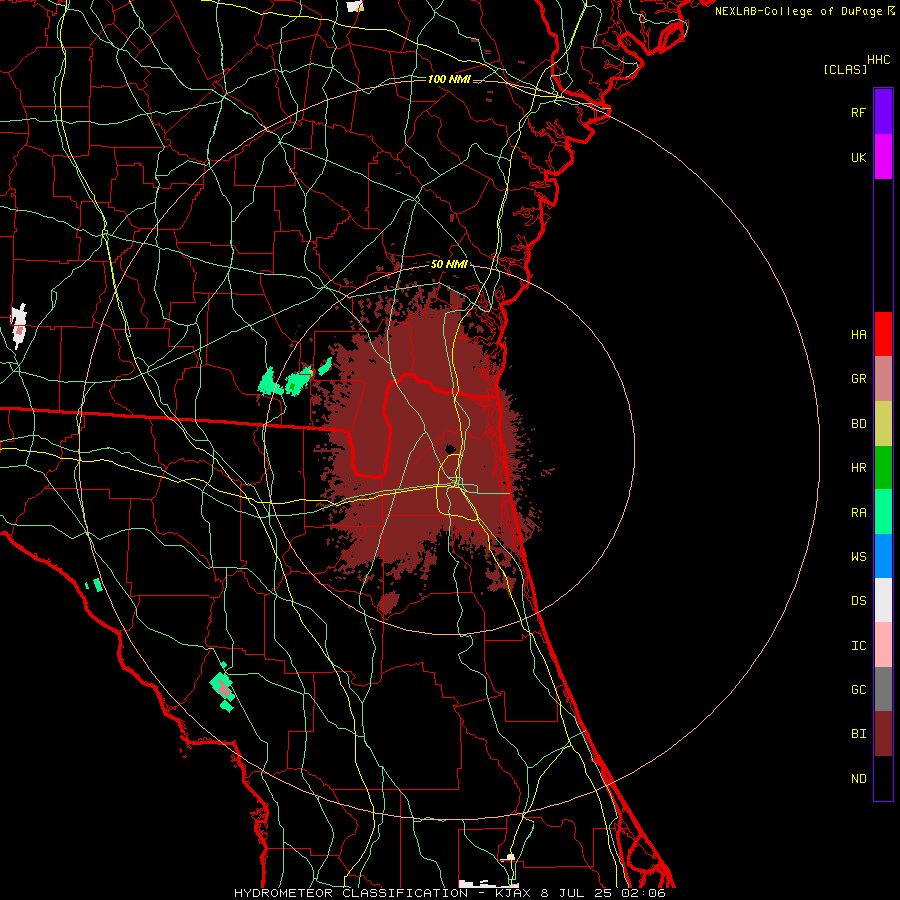Click the 'WS' legend label
Viewport: 900px width, 900px height.
(858, 556)
